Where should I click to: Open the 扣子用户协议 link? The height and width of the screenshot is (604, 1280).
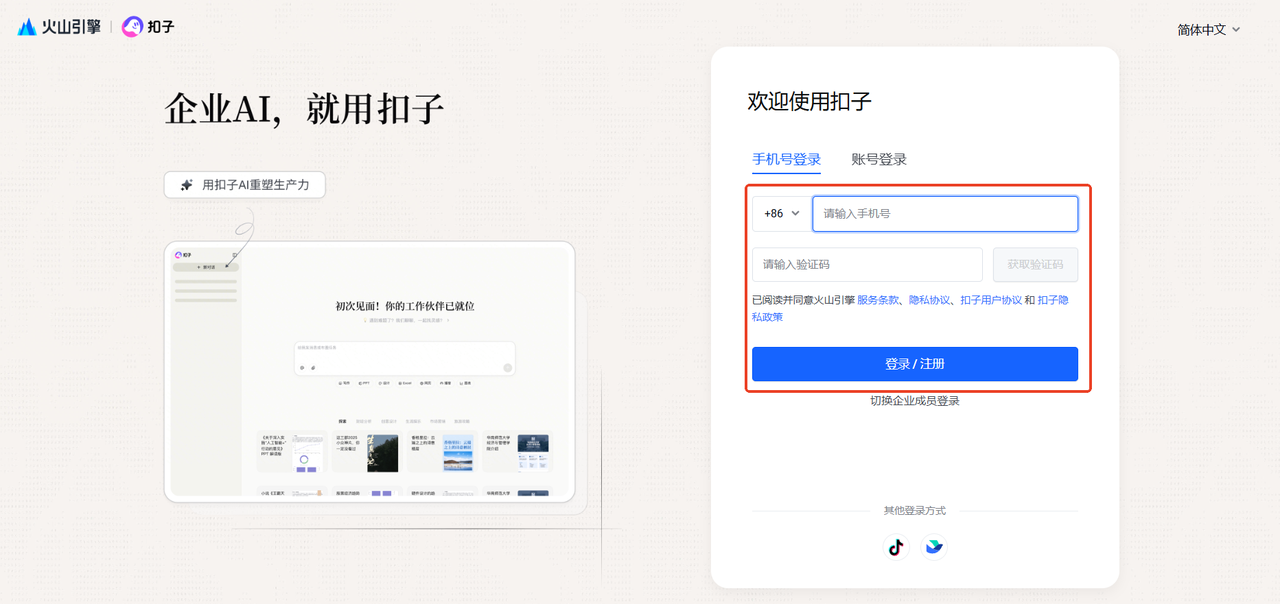tap(990, 299)
